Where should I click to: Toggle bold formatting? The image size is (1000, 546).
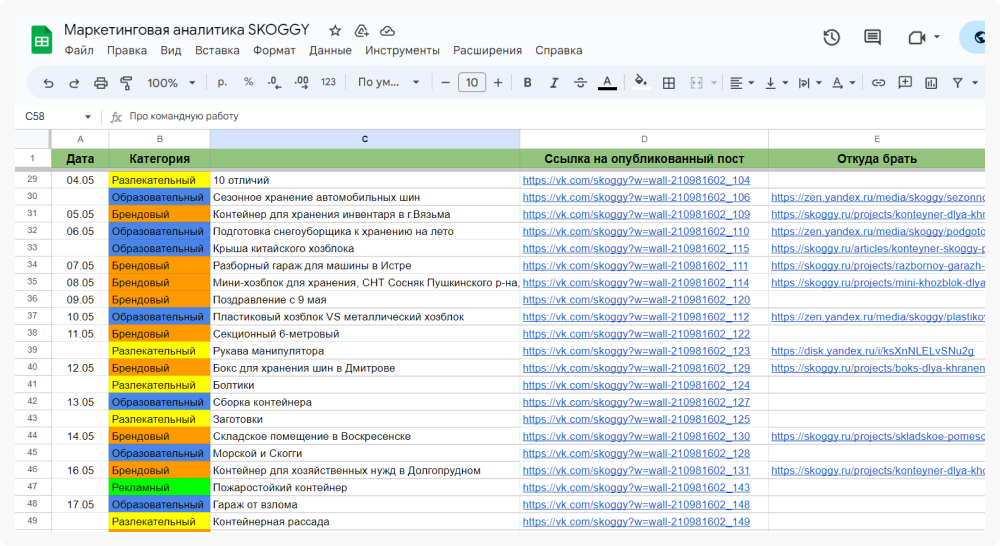click(x=528, y=83)
